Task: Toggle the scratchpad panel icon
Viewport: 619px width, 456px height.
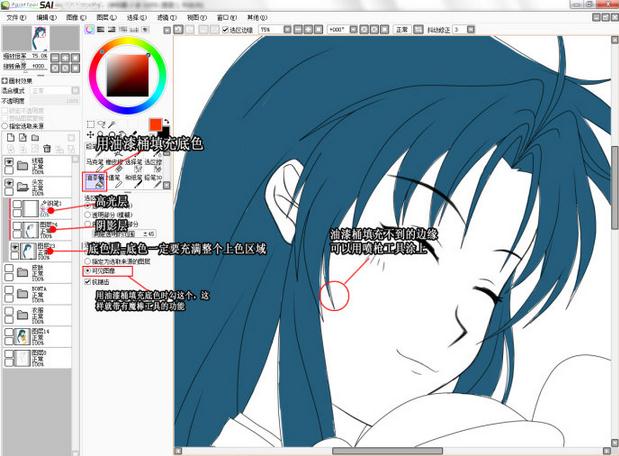Action: [x=145, y=29]
